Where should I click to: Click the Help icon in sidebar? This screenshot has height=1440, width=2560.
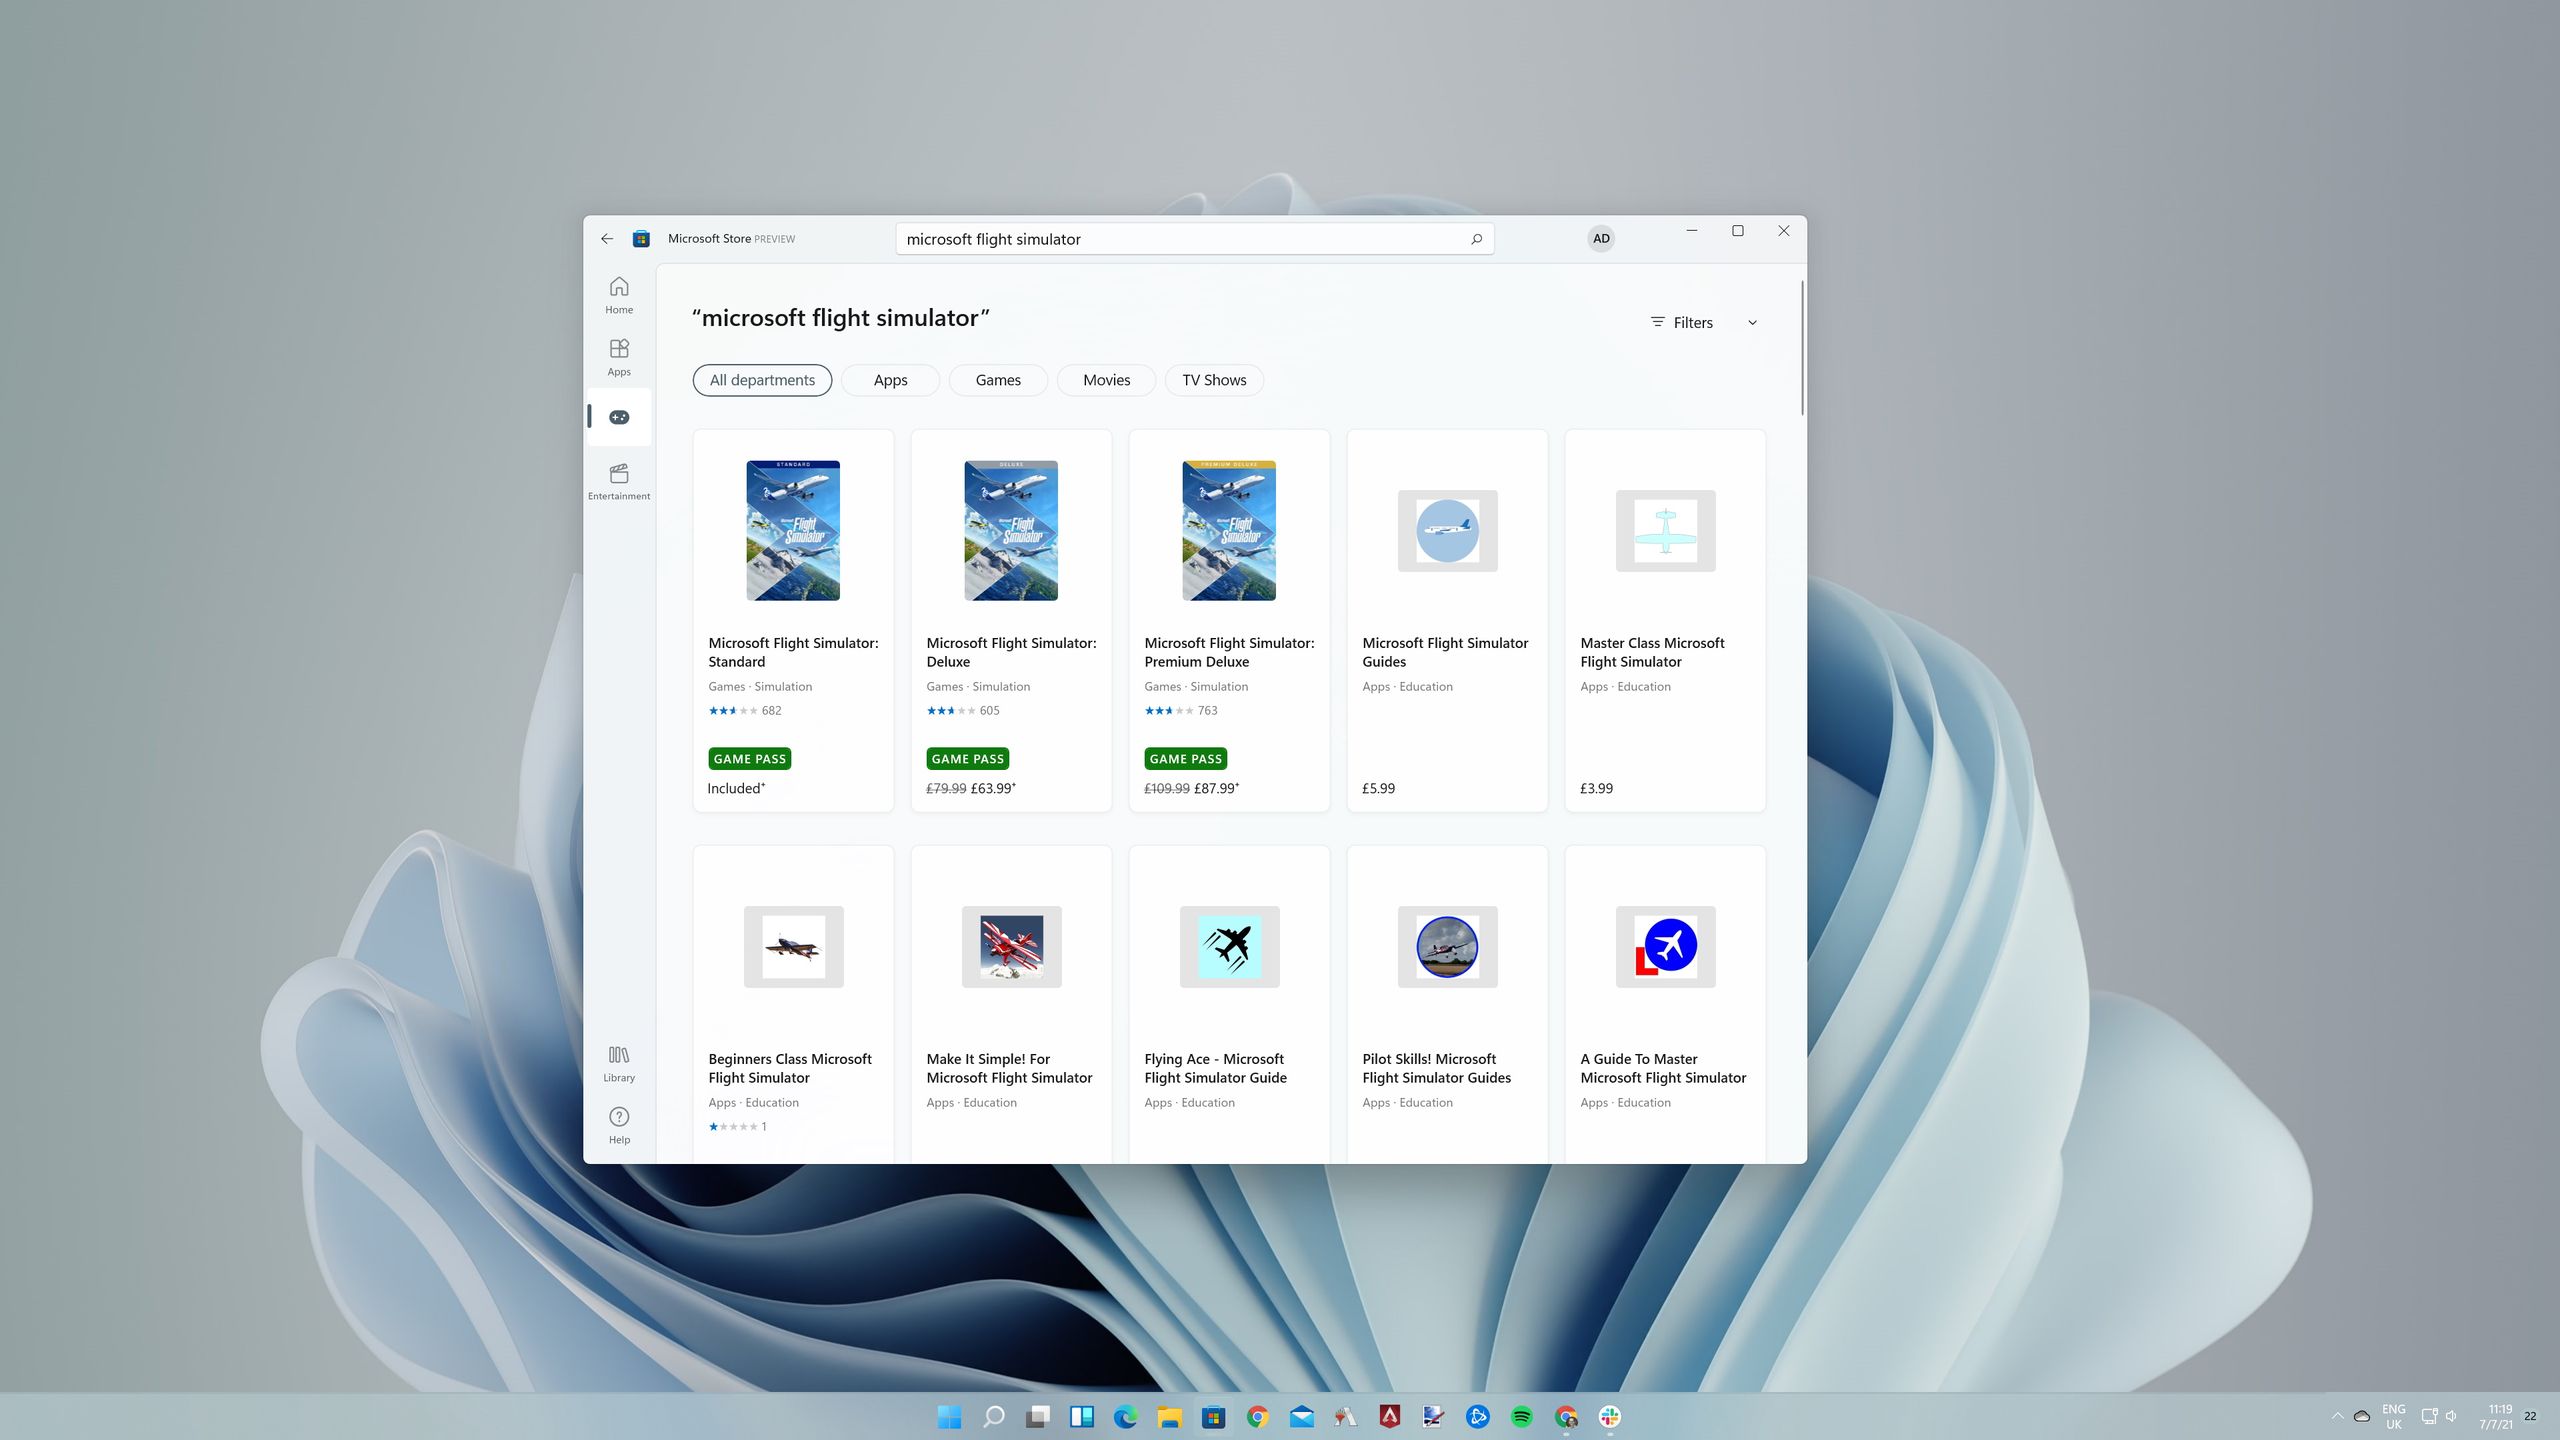619,1124
